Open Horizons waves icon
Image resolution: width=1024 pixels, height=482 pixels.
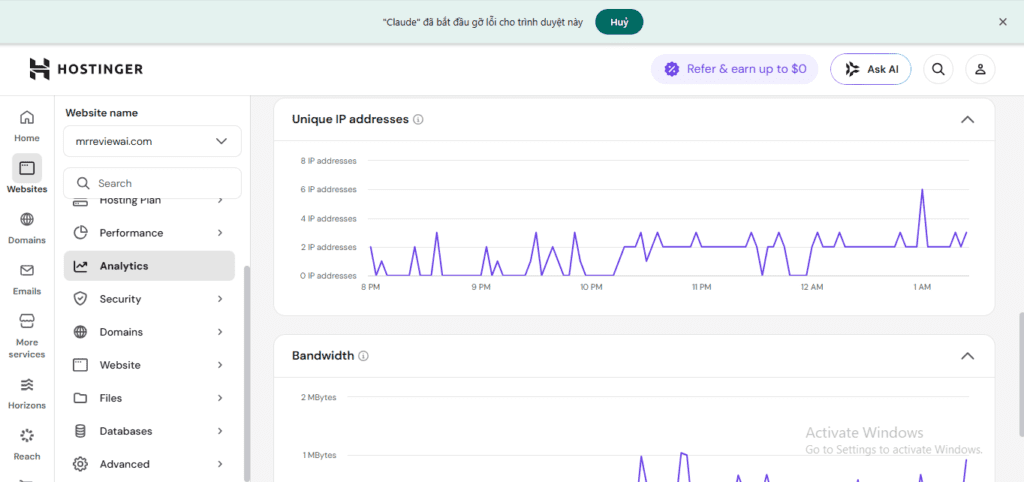27,383
